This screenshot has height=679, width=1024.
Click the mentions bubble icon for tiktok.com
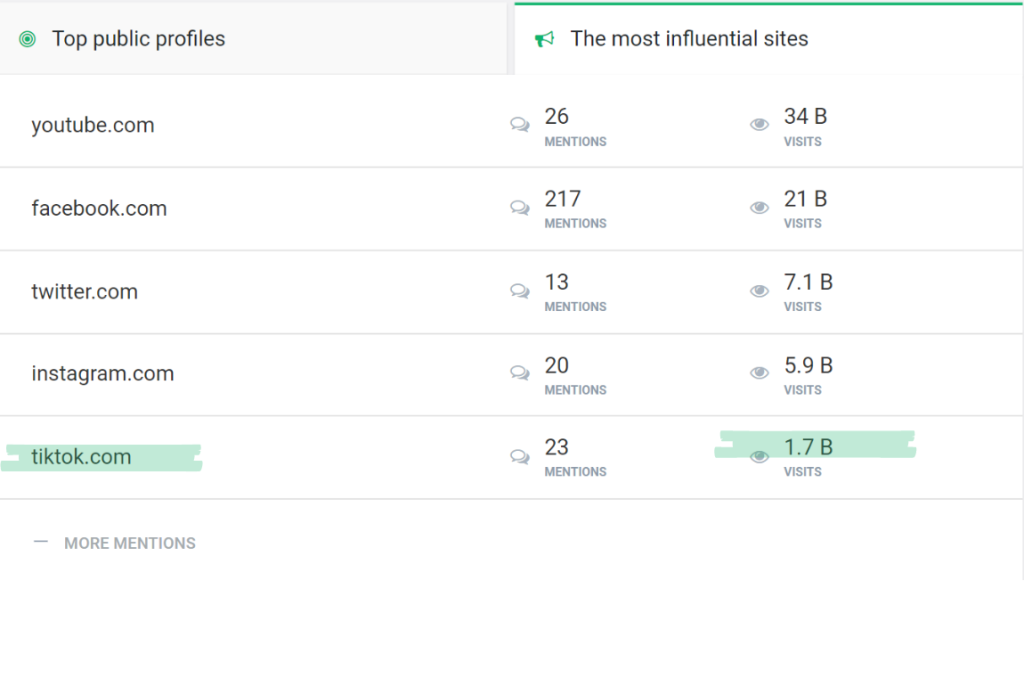(520, 456)
